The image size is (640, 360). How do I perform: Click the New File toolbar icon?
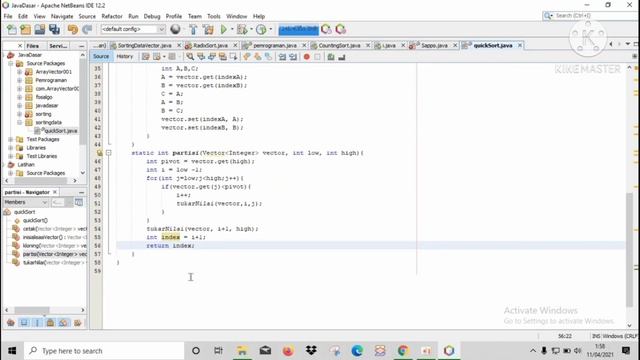pos(12,29)
